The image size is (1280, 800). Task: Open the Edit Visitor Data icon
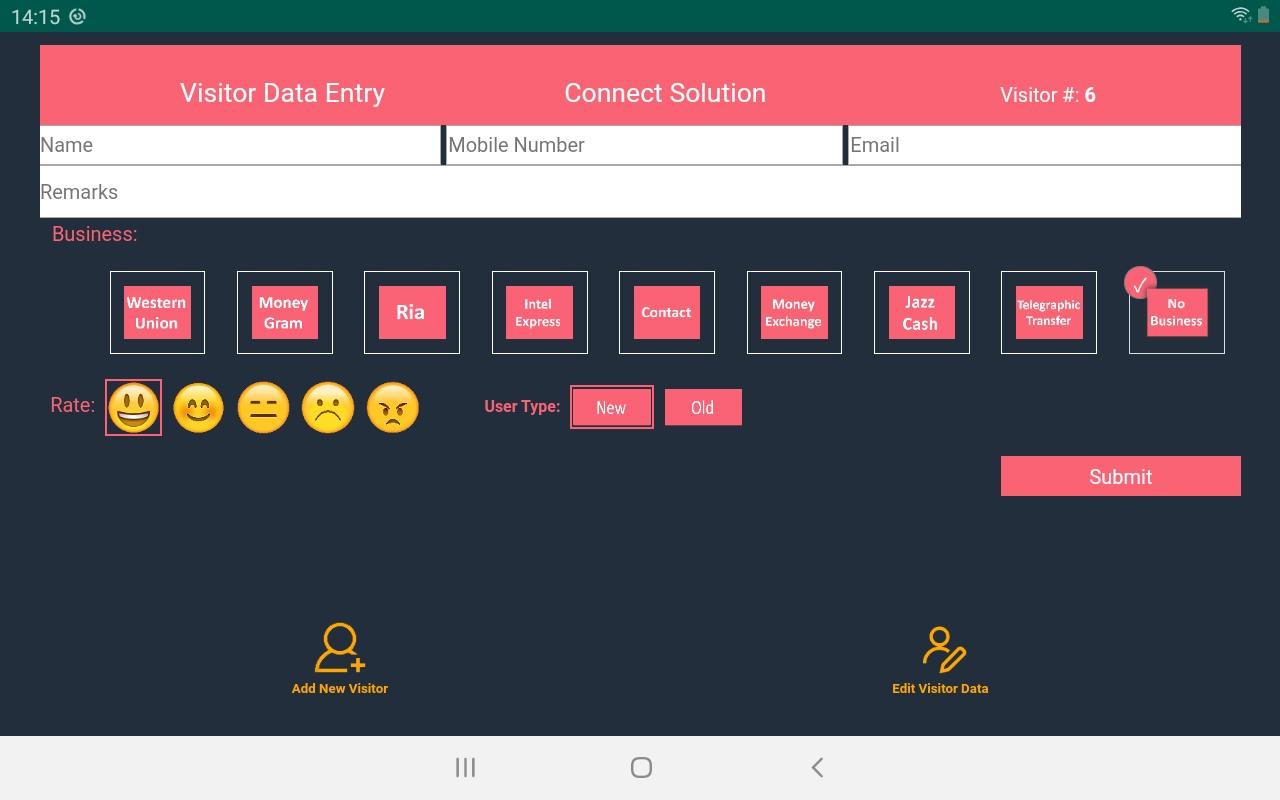click(943, 648)
